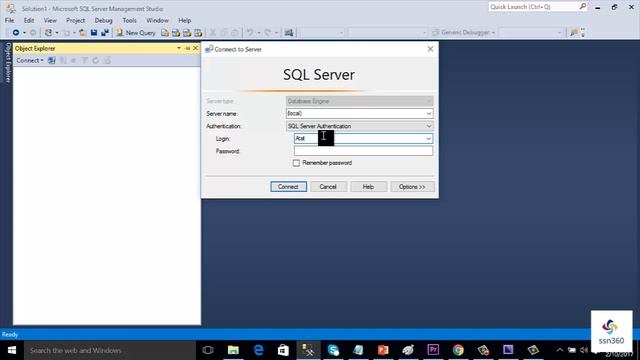This screenshot has width=640, height=360.
Task: Open the Edit menu
Action: pos(29,20)
